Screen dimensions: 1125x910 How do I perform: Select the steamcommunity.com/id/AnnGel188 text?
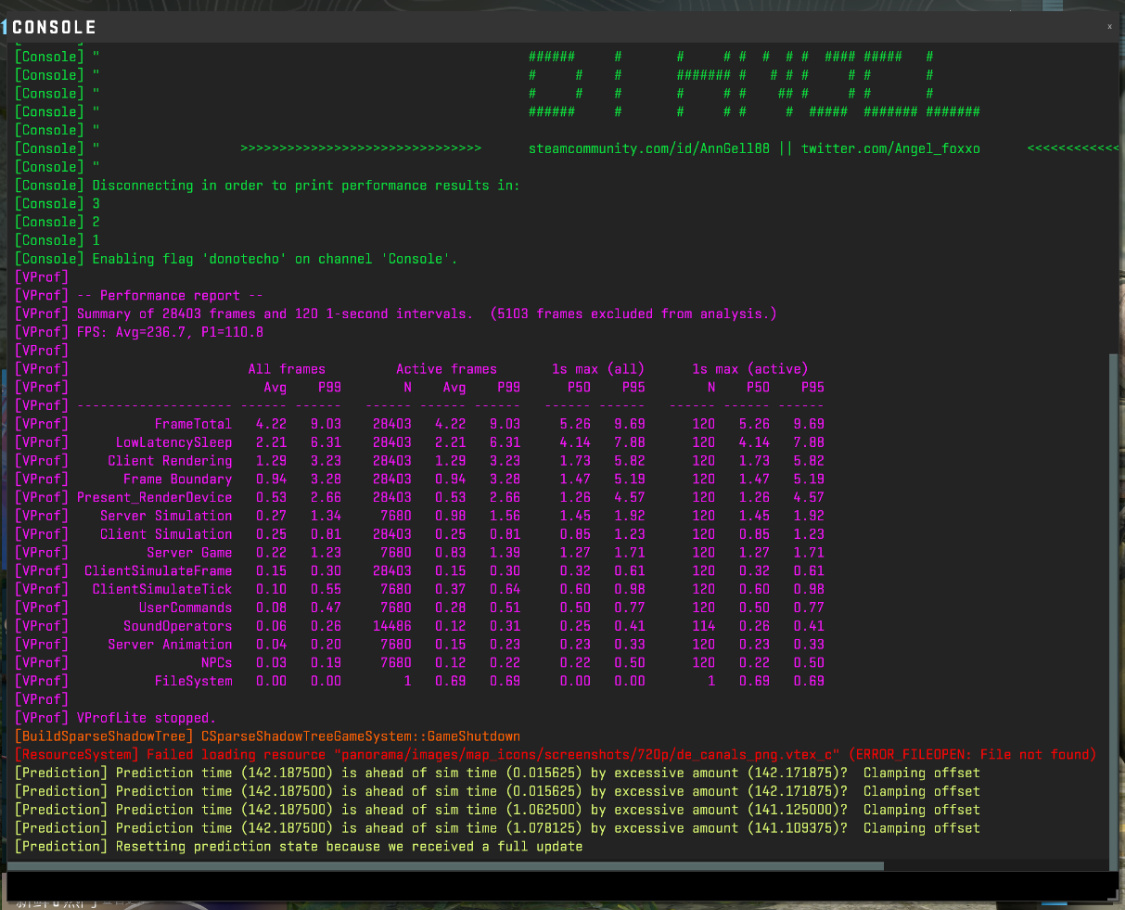coord(649,149)
